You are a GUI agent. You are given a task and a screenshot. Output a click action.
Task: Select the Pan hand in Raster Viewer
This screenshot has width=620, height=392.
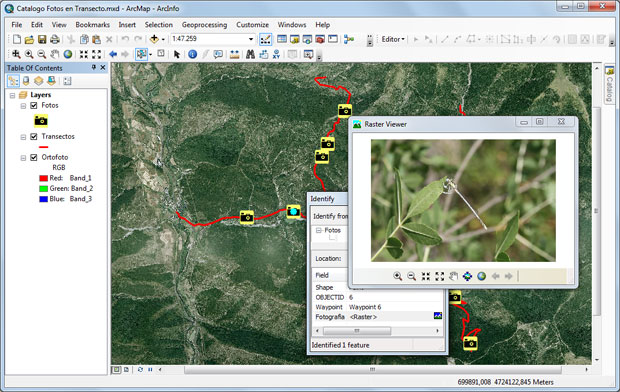(x=453, y=276)
